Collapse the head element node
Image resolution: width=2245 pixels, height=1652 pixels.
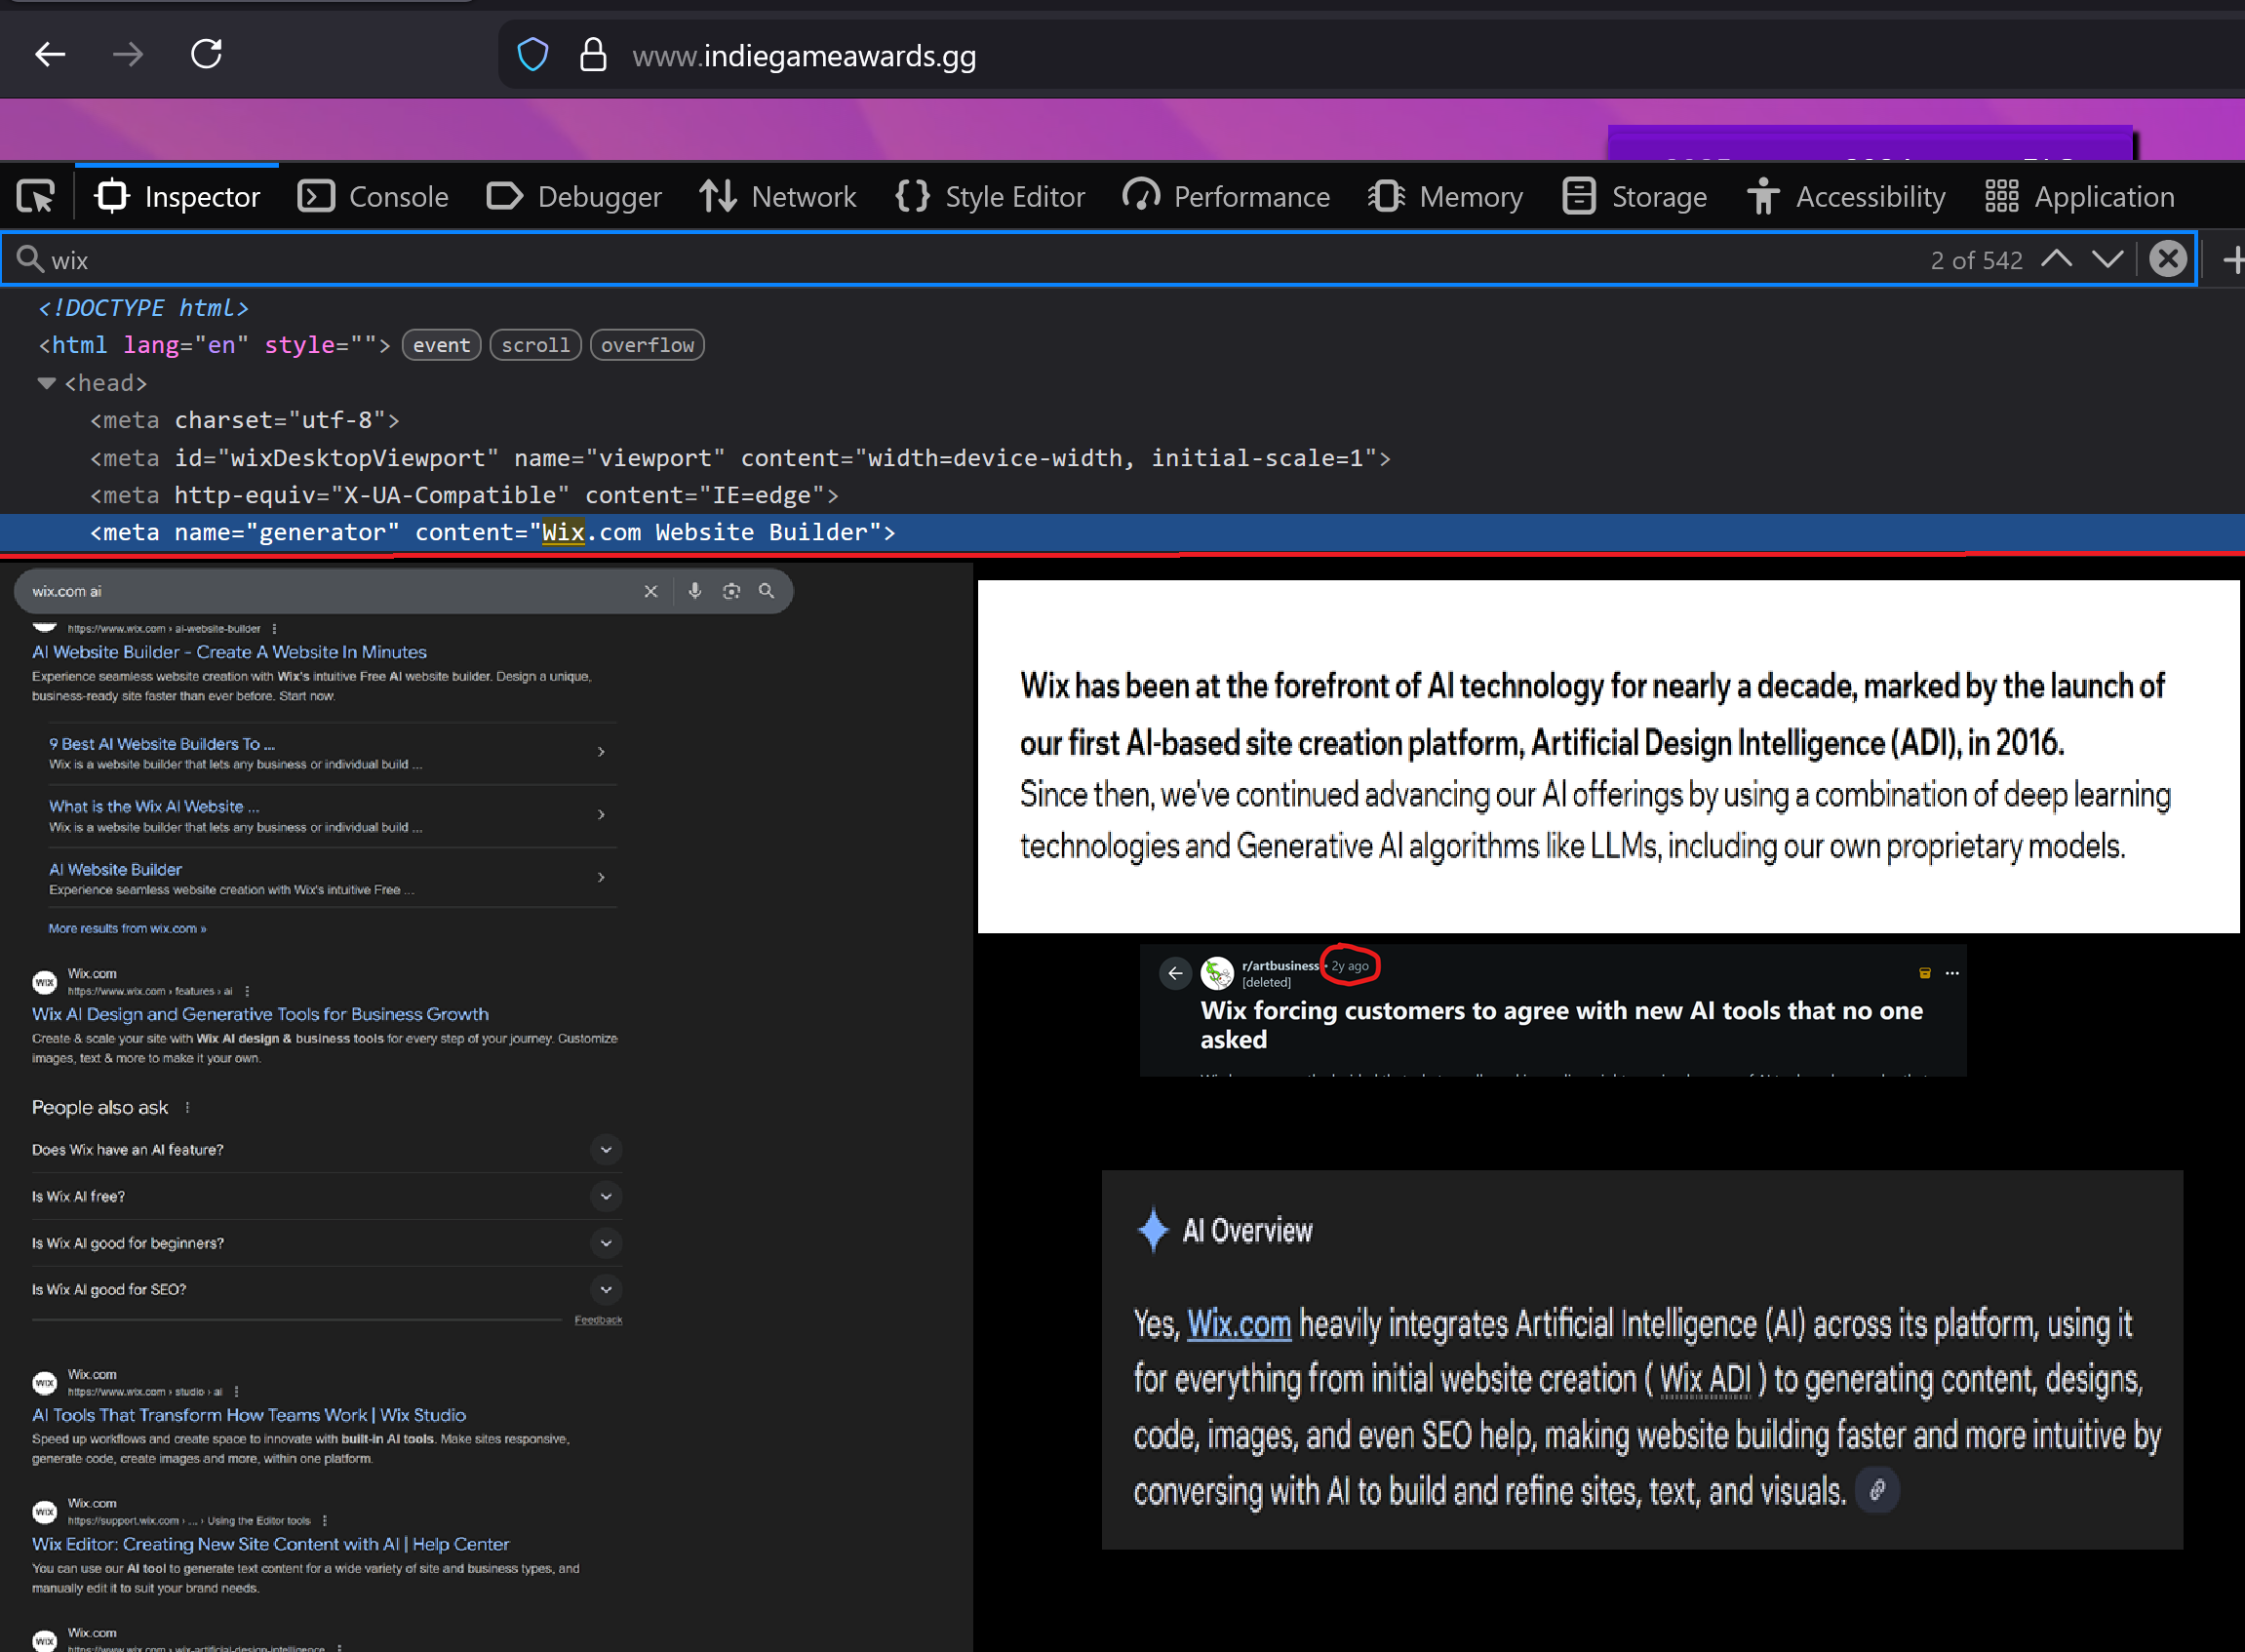pos(46,383)
